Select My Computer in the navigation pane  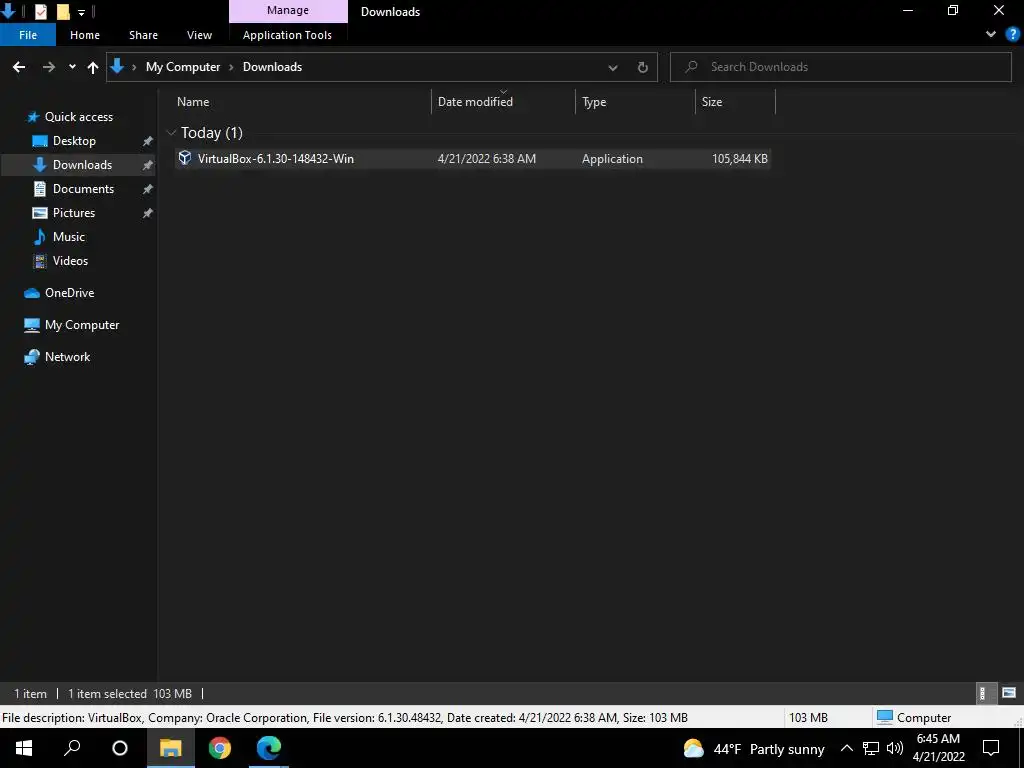82,325
